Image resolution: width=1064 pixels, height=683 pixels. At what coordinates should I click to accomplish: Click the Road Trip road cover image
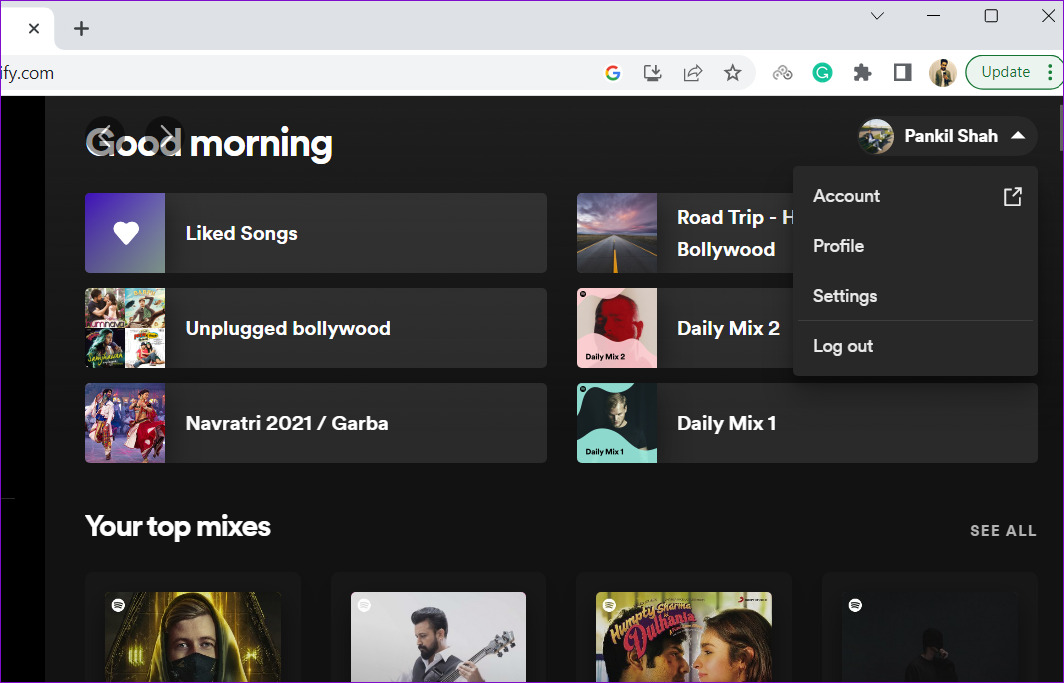pos(617,233)
